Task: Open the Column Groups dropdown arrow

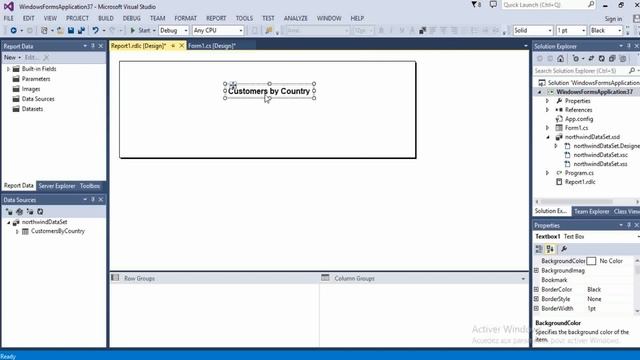Action: (x=523, y=279)
